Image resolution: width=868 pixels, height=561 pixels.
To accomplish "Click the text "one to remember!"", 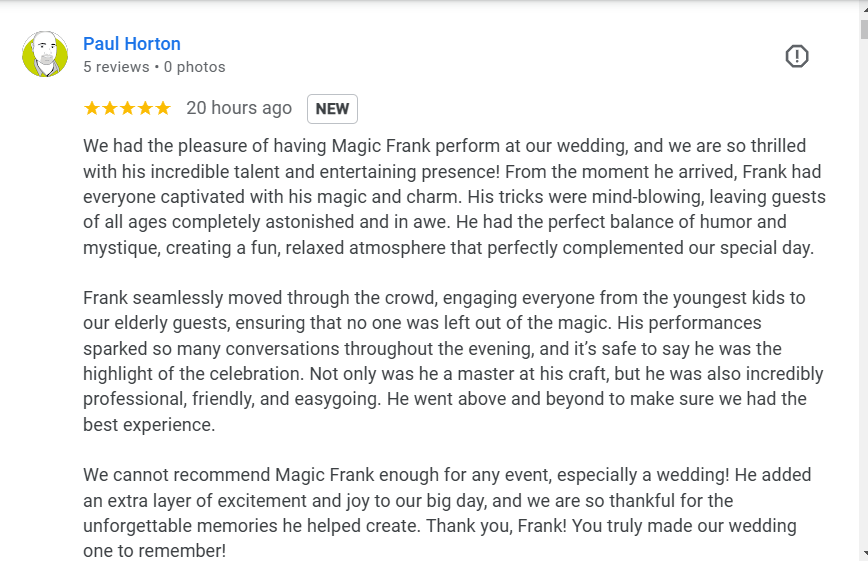I will [155, 551].
